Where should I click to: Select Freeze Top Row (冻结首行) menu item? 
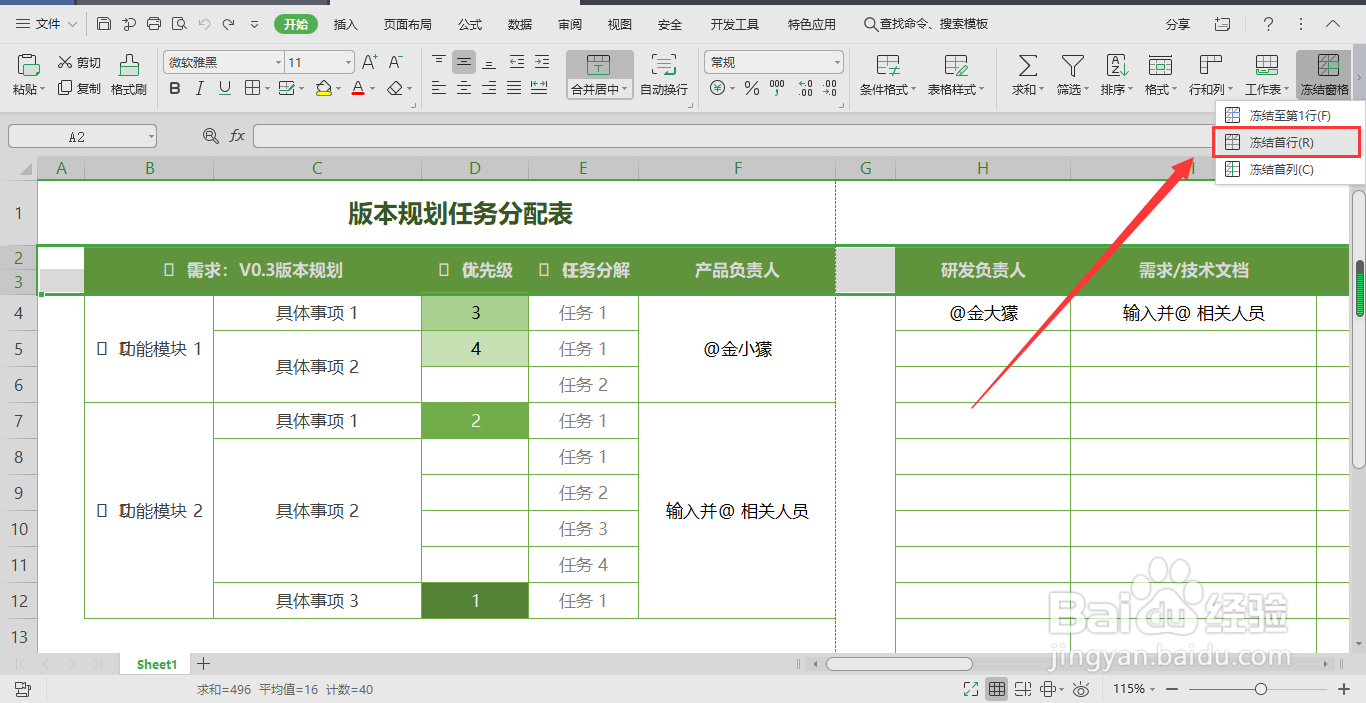[1287, 143]
